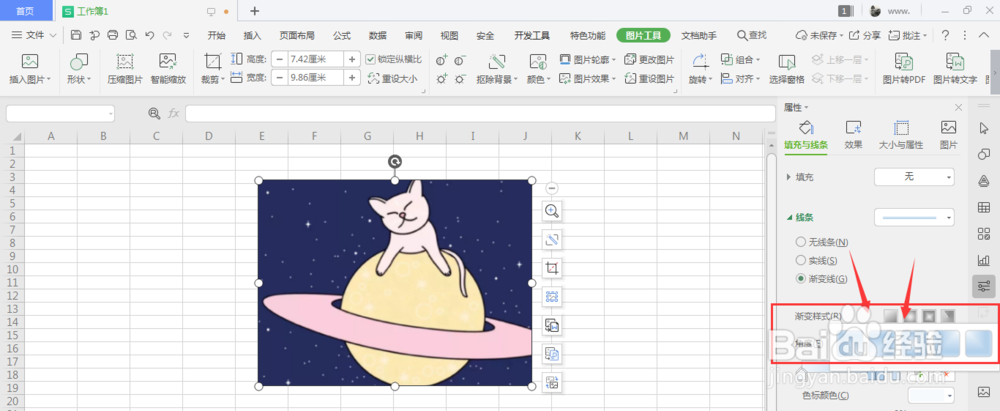Decrease the 宽度 width with minus button
This screenshot has height=411, width=1000.
(x=279, y=78)
